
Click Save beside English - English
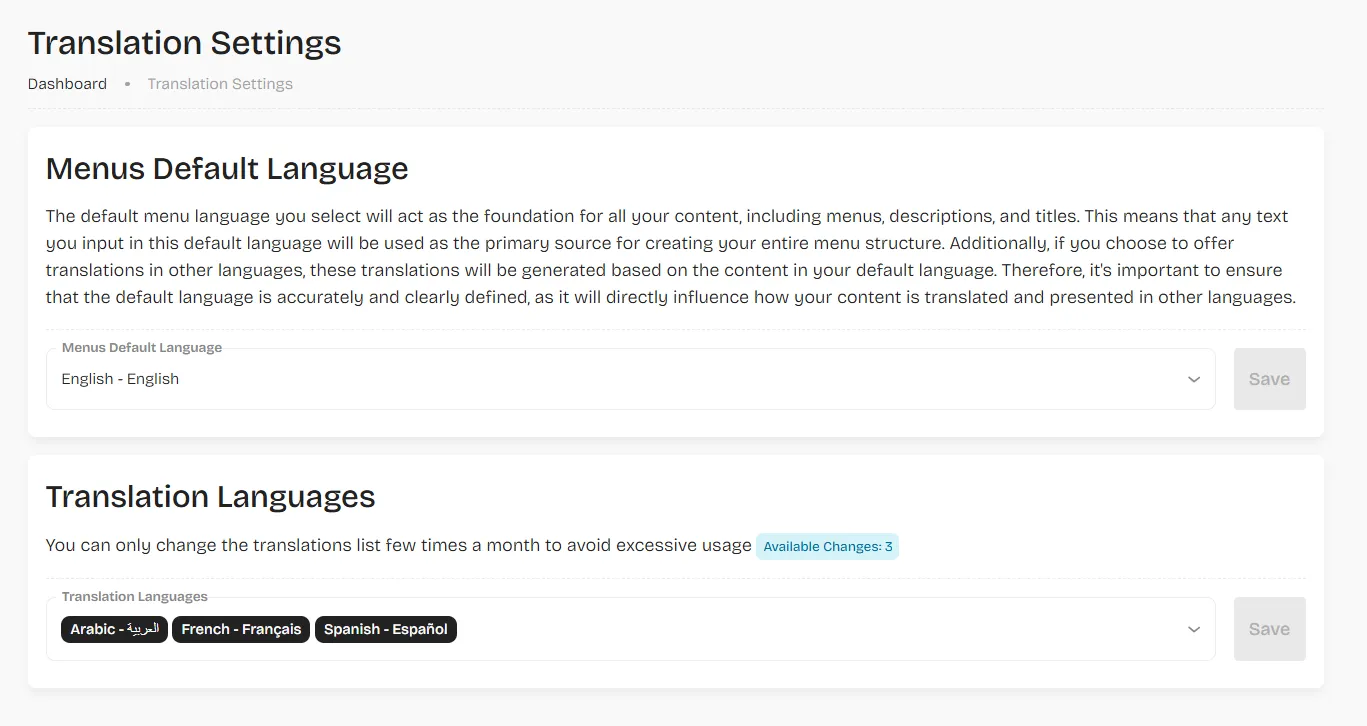(1269, 379)
